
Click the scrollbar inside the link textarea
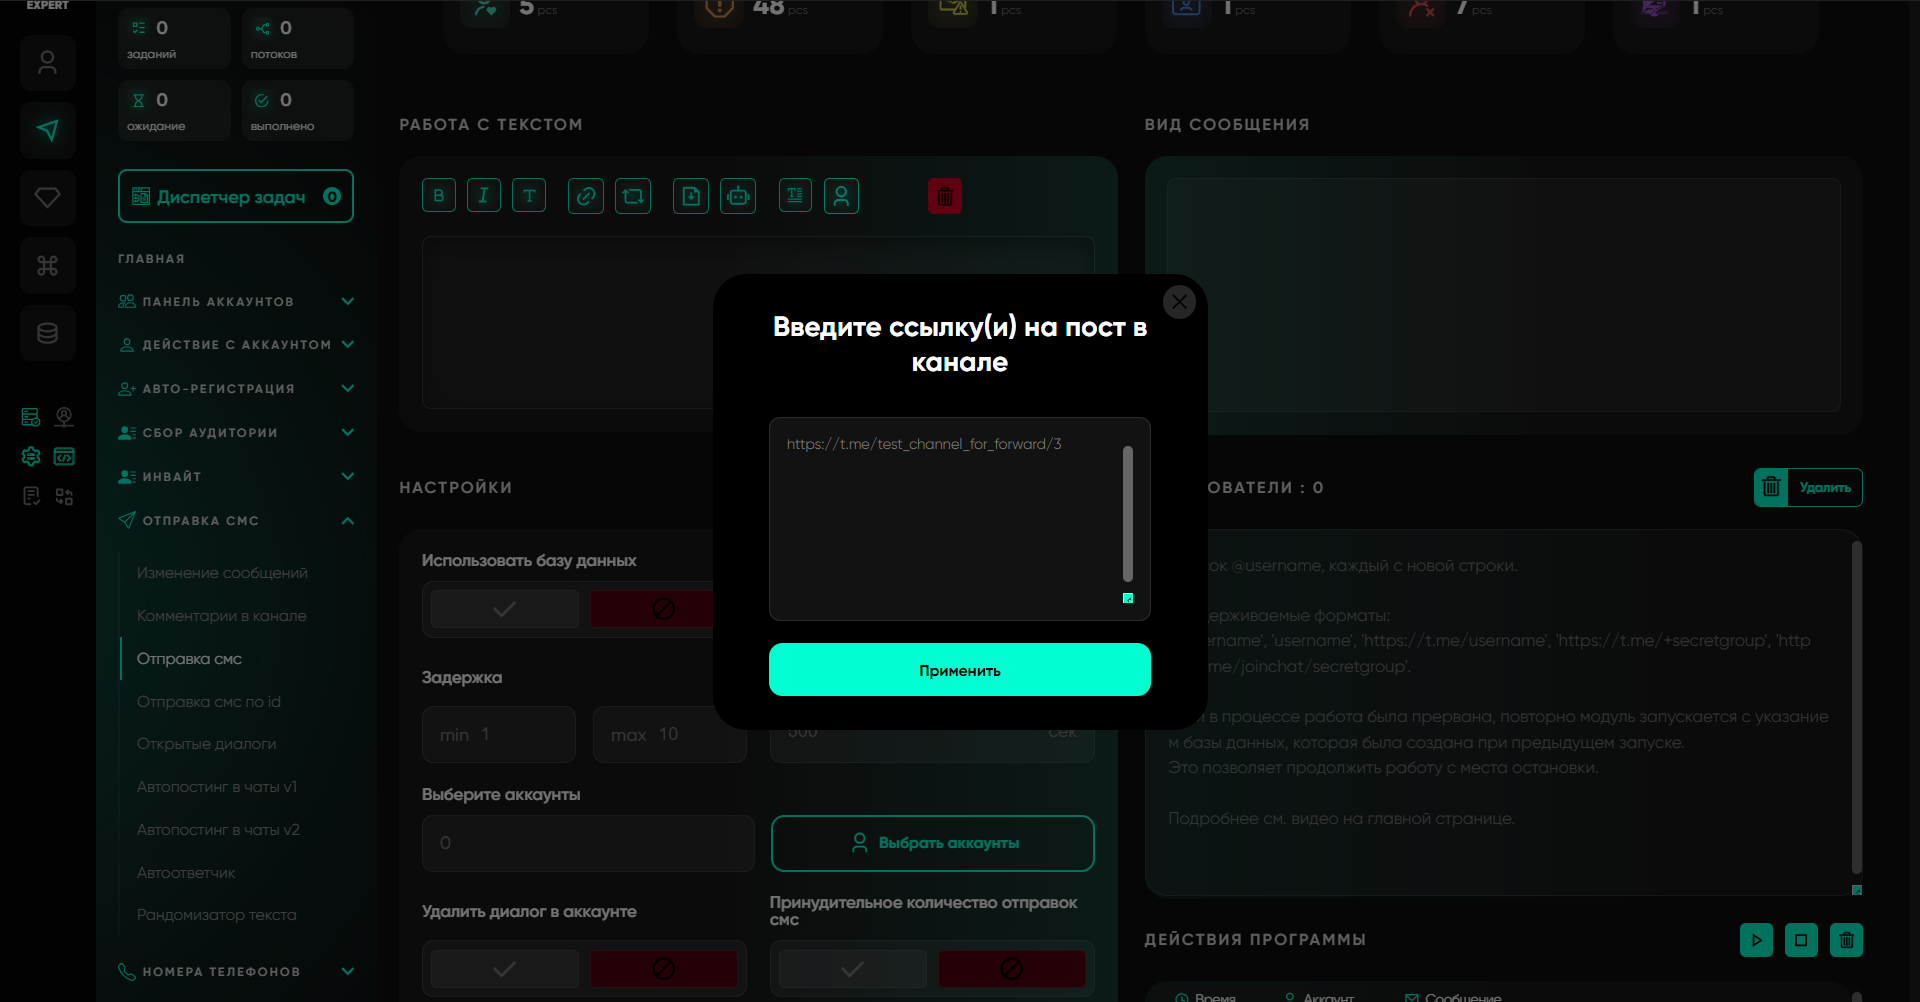[x=1127, y=514]
